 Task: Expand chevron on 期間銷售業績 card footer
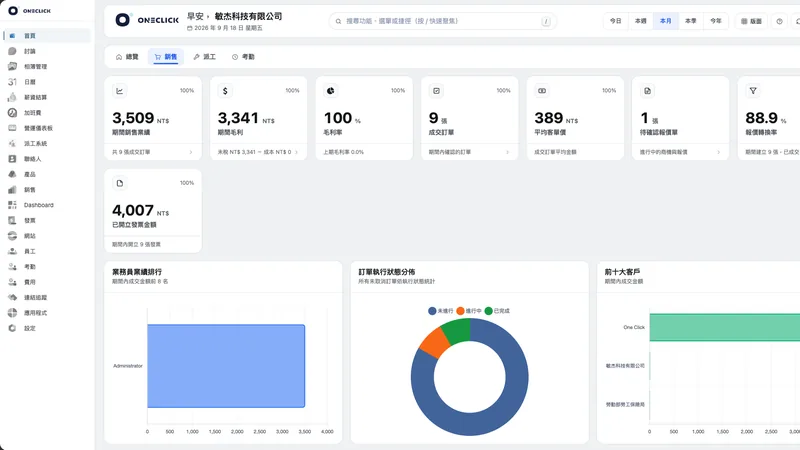(x=191, y=152)
